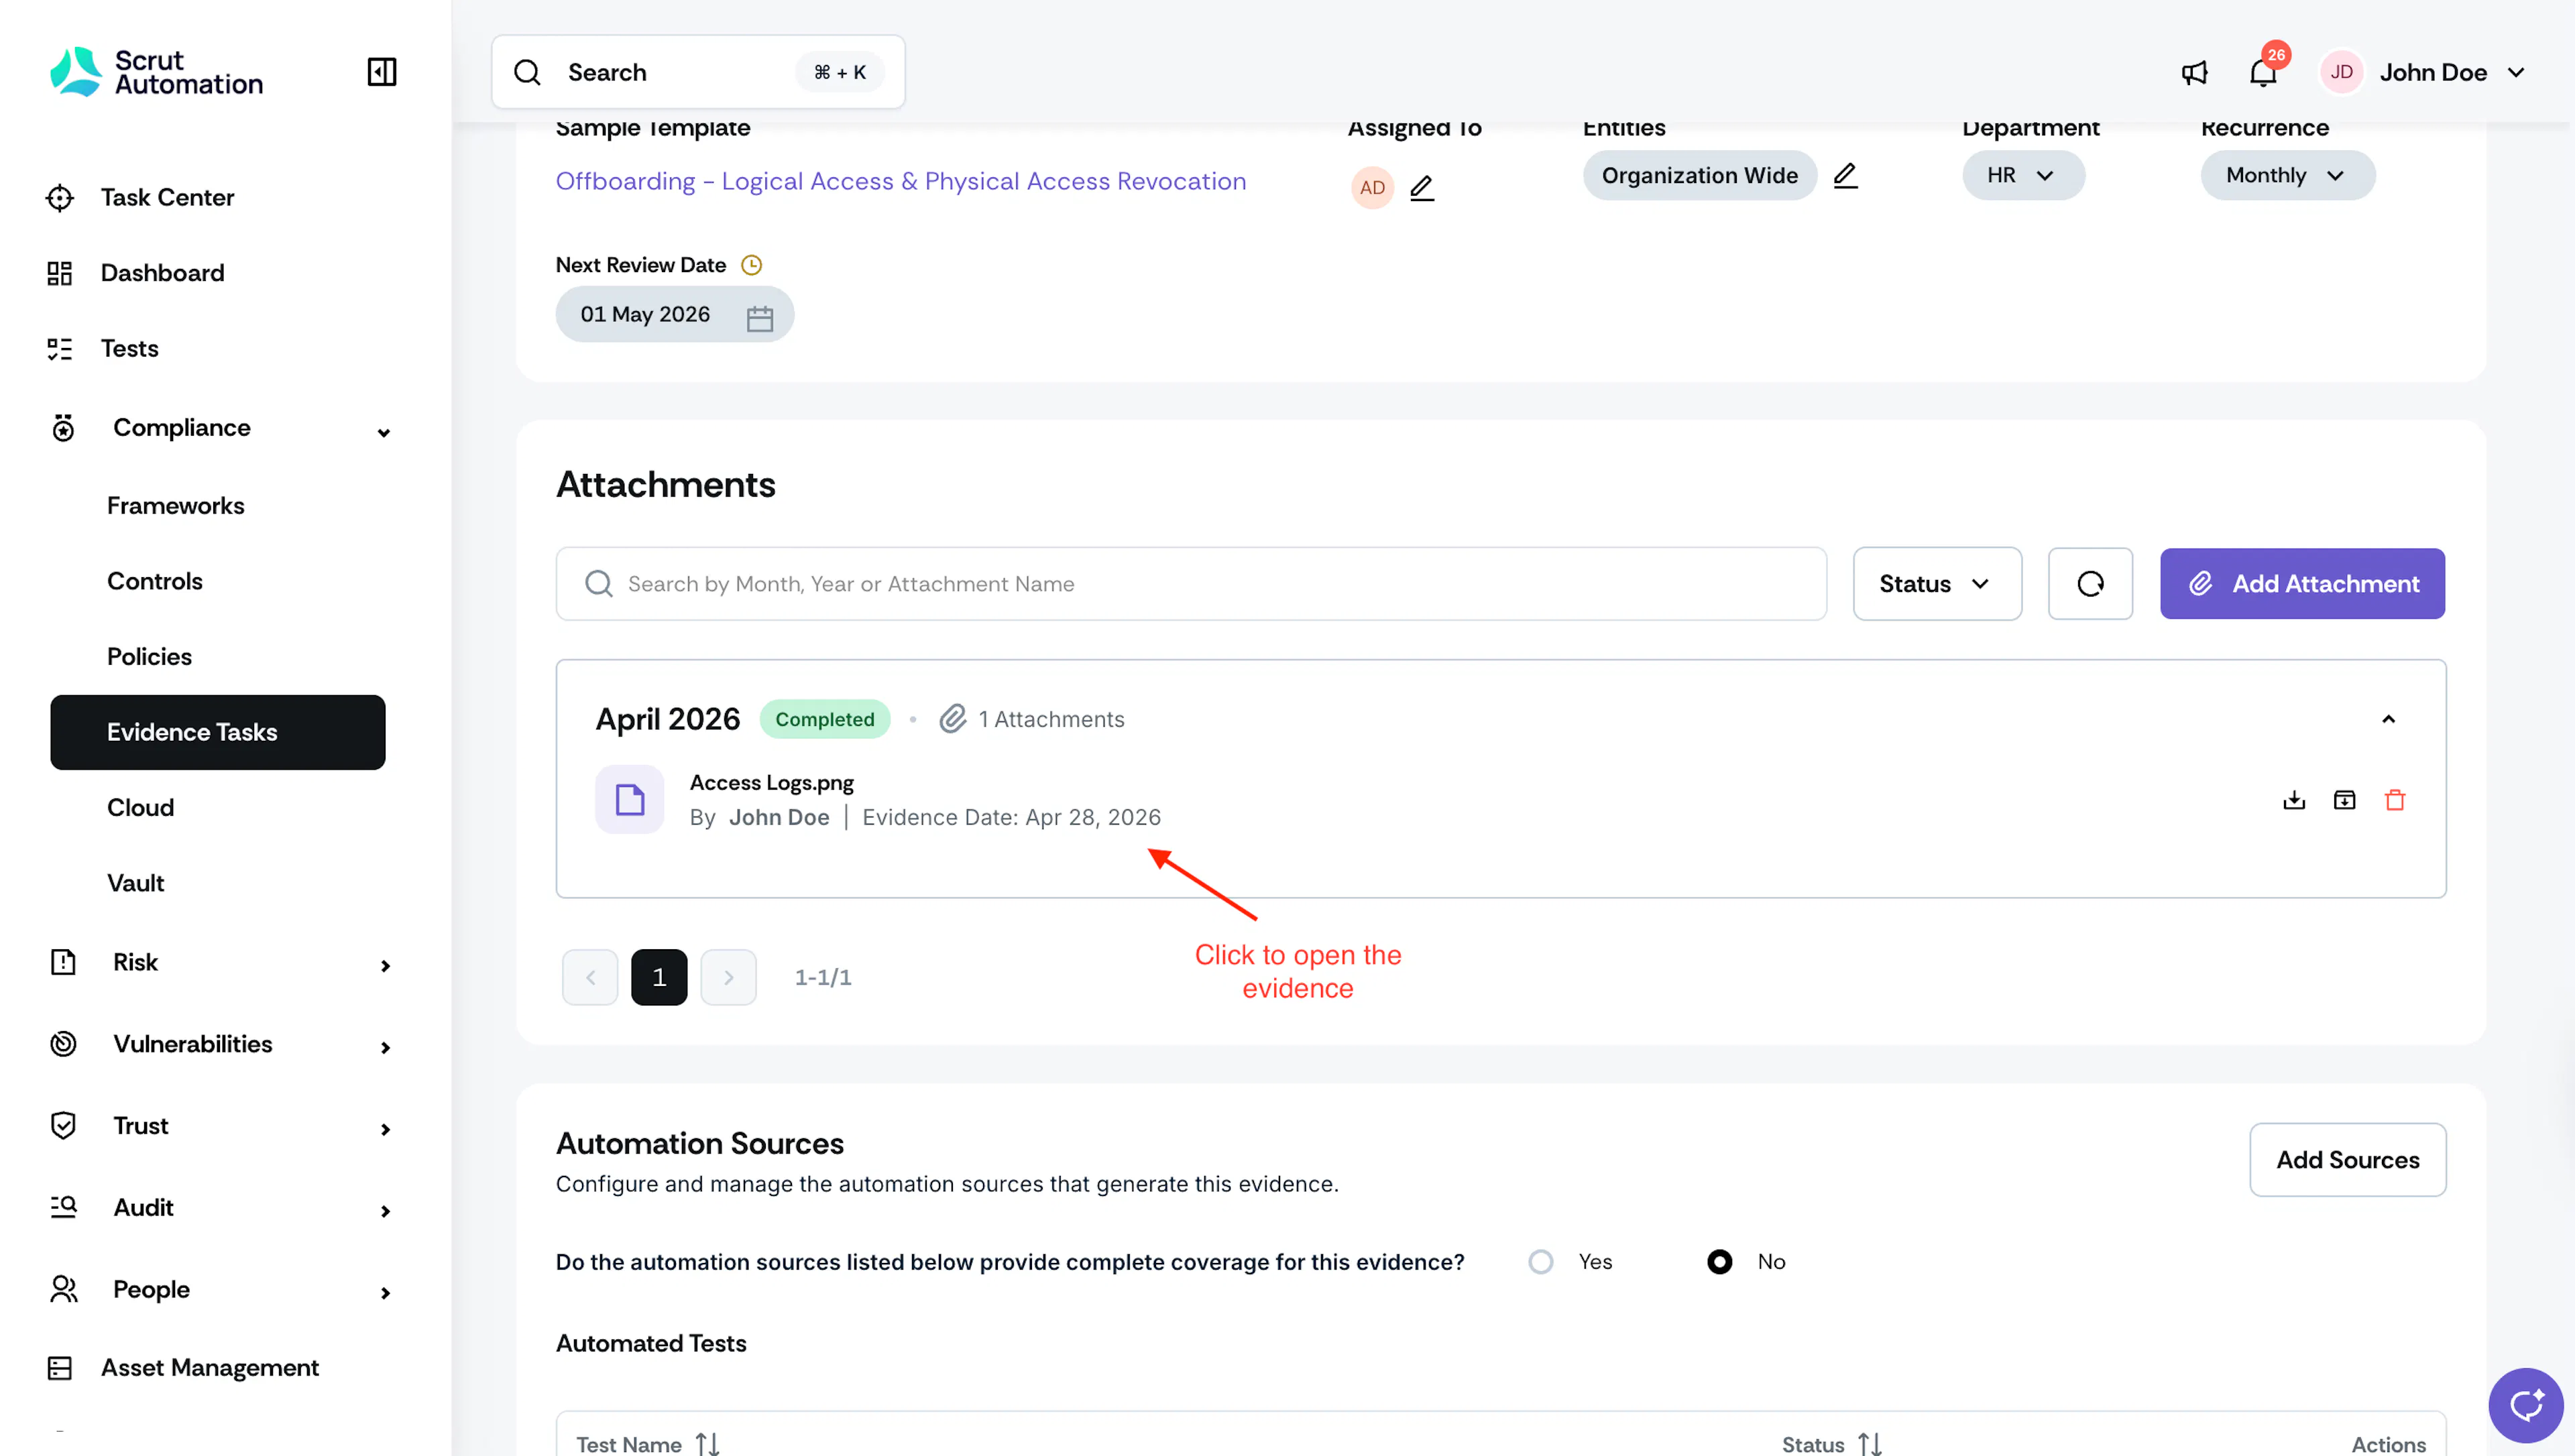Go to Task Center in sidebar
The width and height of the screenshot is (2575, 1456).
(x=167, y=198)
